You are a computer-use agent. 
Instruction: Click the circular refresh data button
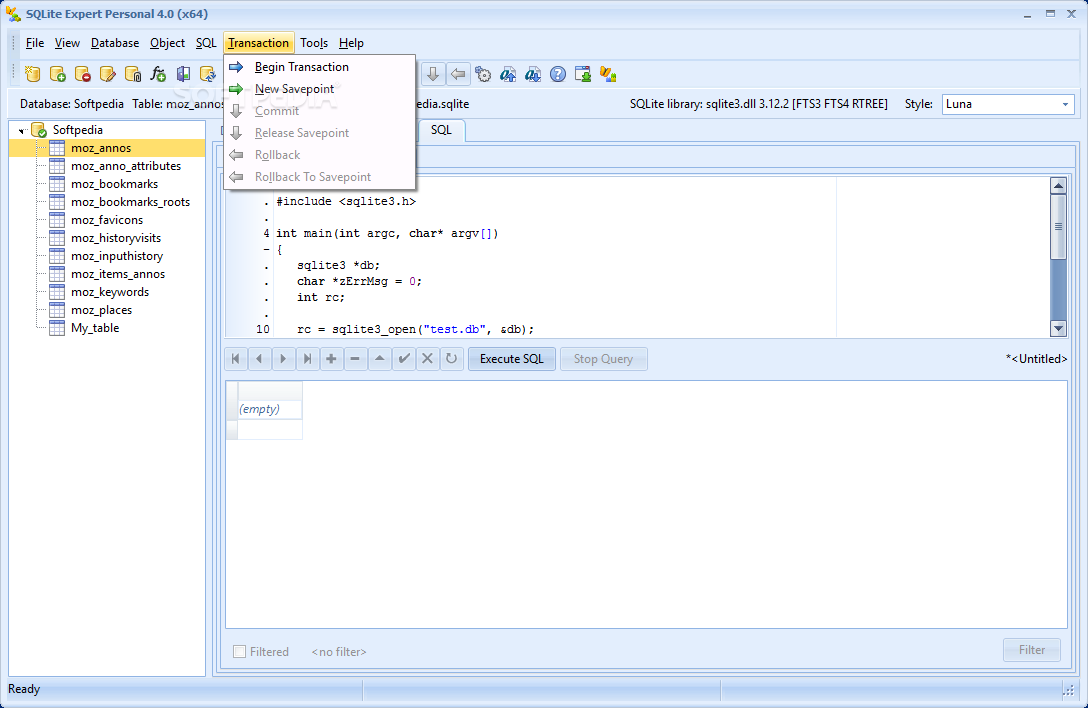pyautogui.click(x=452, y=359)
